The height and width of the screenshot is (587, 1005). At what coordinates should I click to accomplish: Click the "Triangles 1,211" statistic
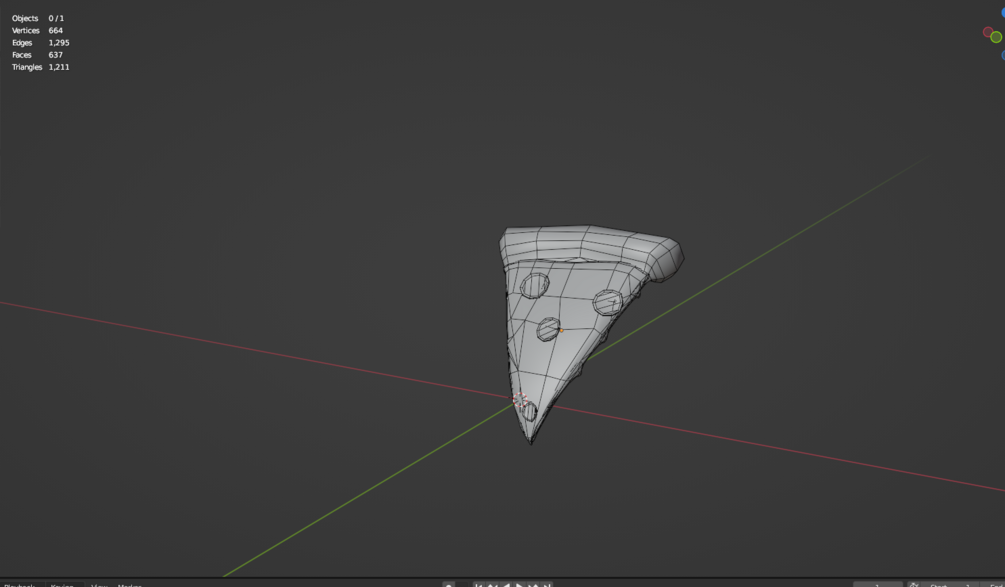[x=40, y=67]
